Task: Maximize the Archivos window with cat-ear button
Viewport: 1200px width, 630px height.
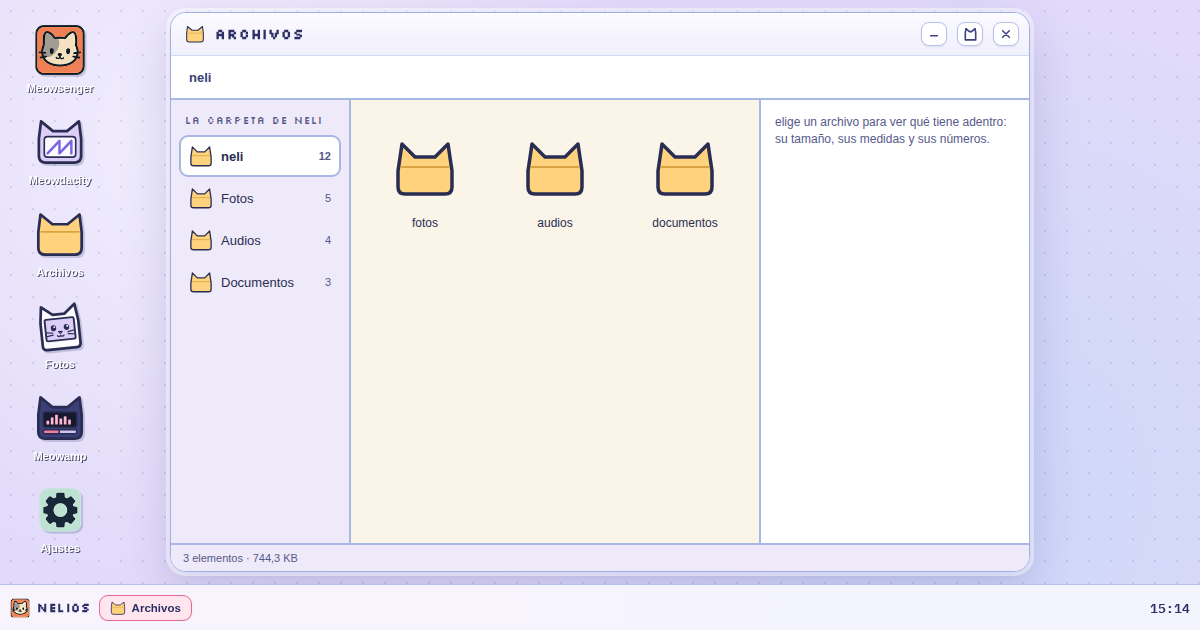Action: click(x=970, y=34)
